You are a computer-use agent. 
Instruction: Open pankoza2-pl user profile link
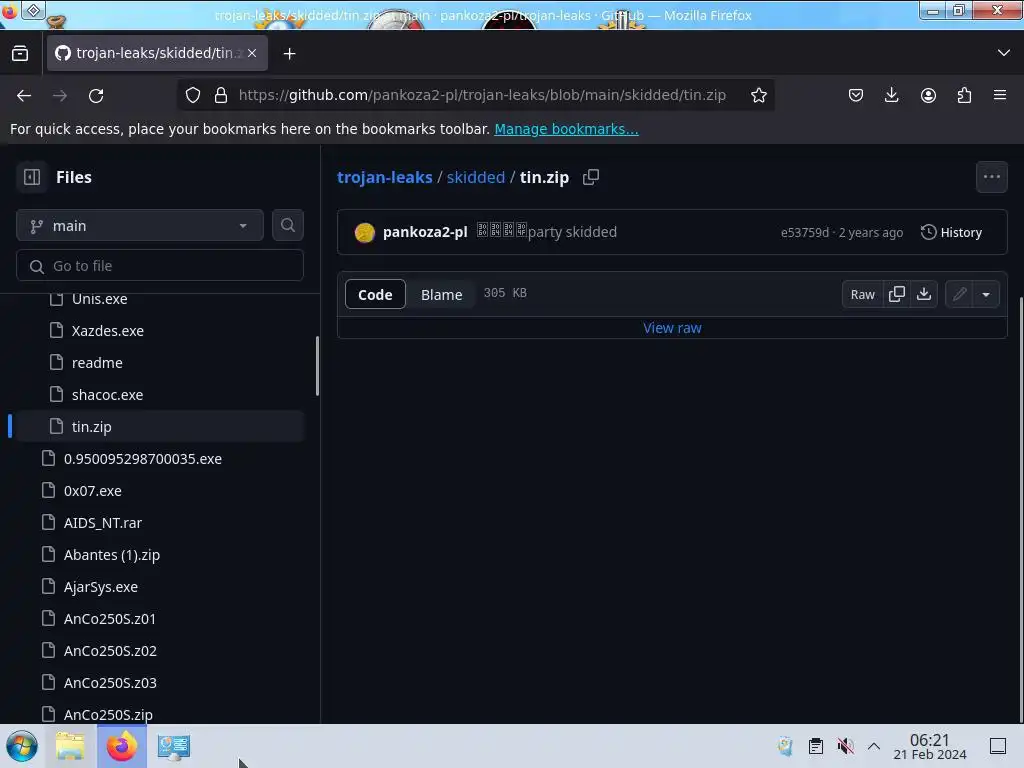coord(425,232)
